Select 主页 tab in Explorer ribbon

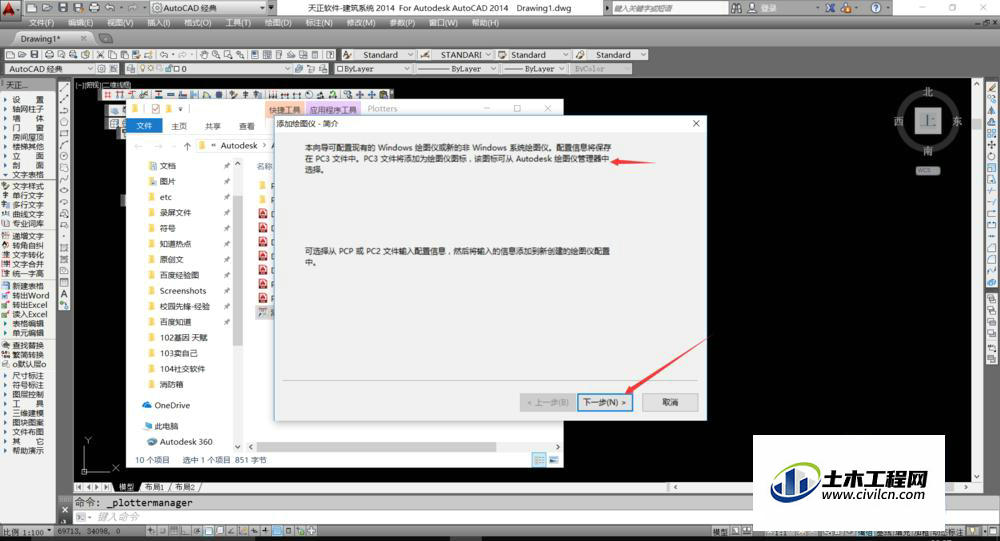[x=179, y=126]
